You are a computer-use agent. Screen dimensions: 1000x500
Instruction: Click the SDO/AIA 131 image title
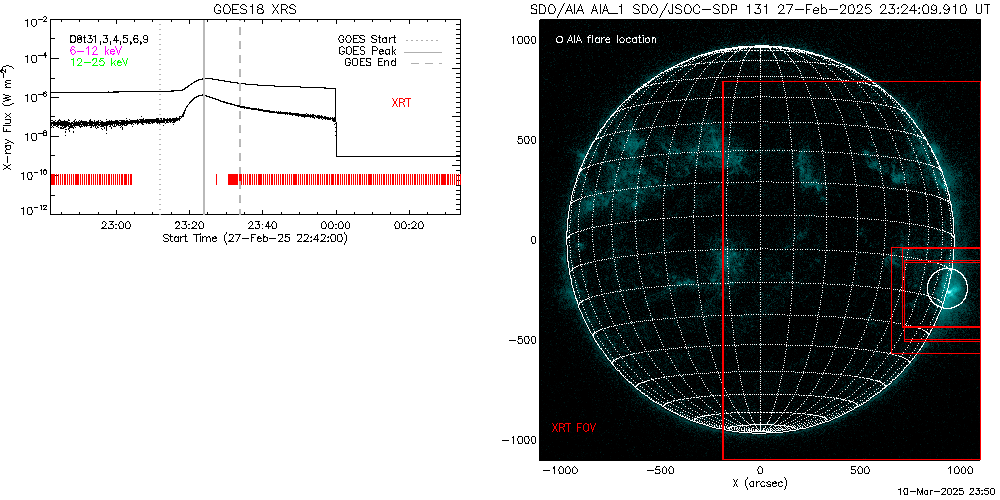point(758,9)
